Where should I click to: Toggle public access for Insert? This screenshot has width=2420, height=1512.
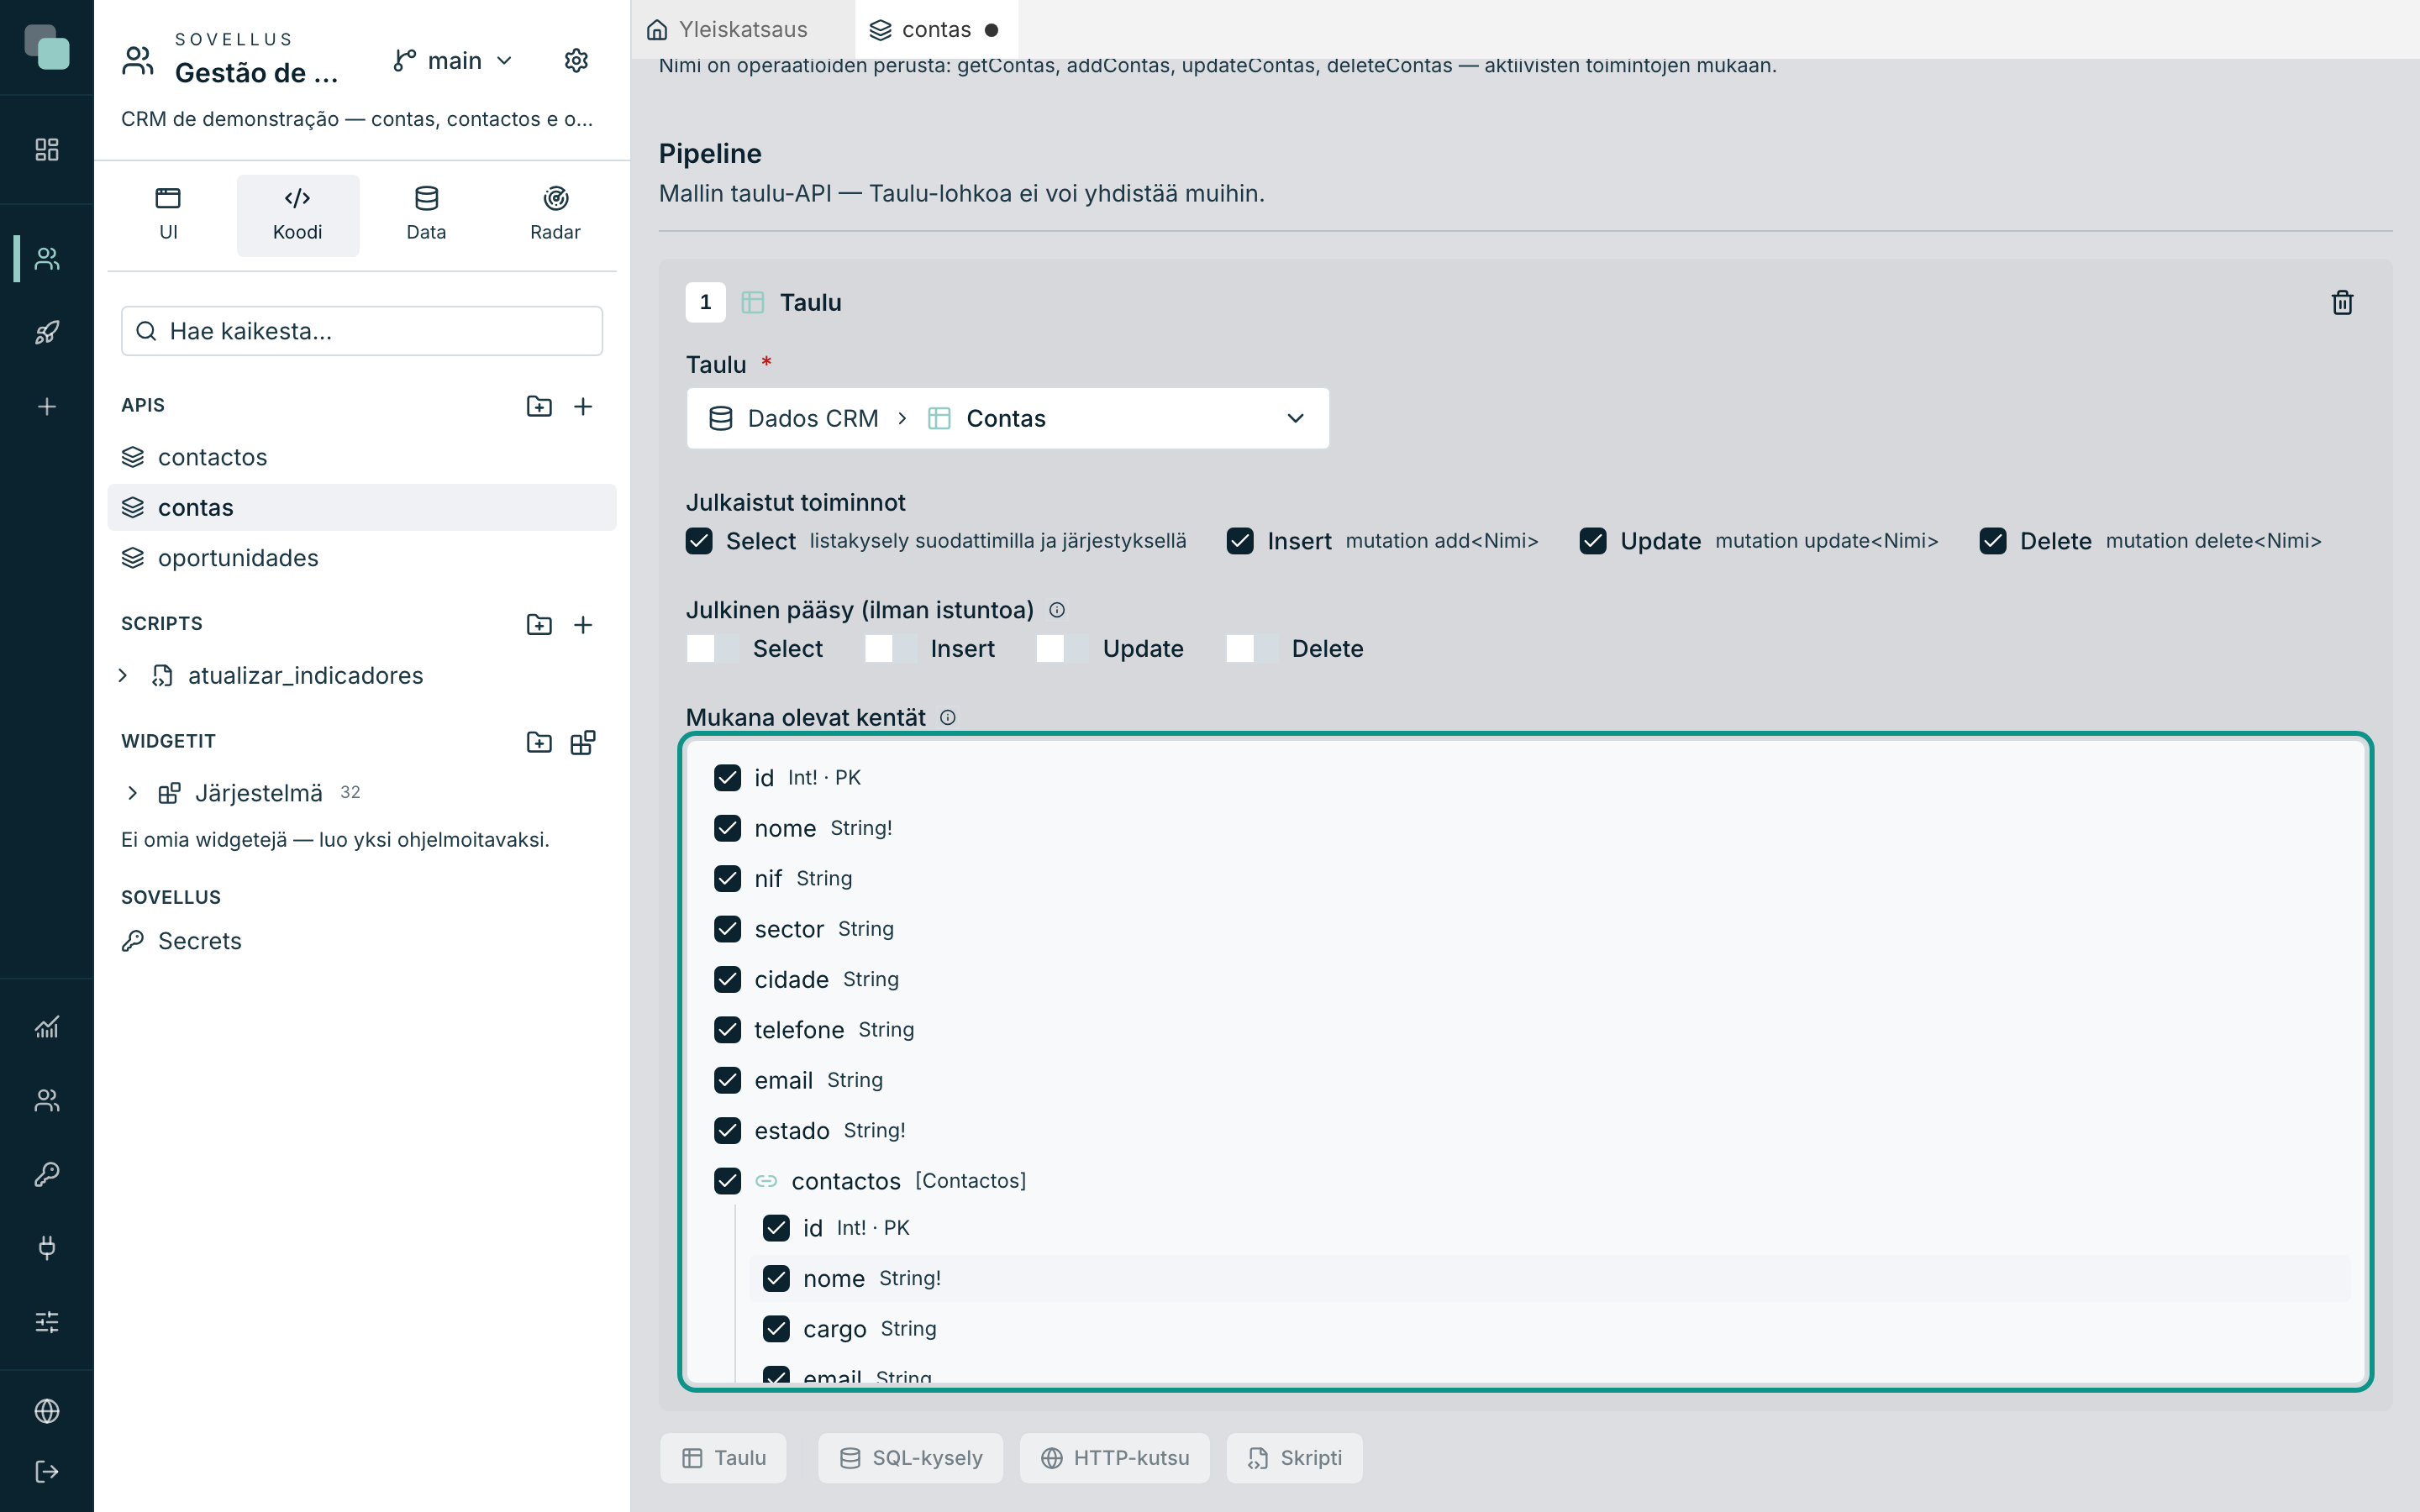890,649
